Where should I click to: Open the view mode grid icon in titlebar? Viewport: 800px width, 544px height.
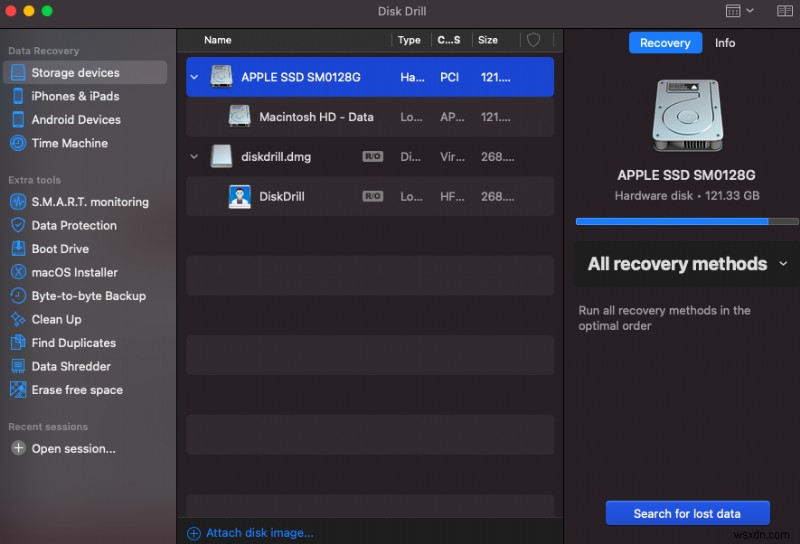pos(733,11)
